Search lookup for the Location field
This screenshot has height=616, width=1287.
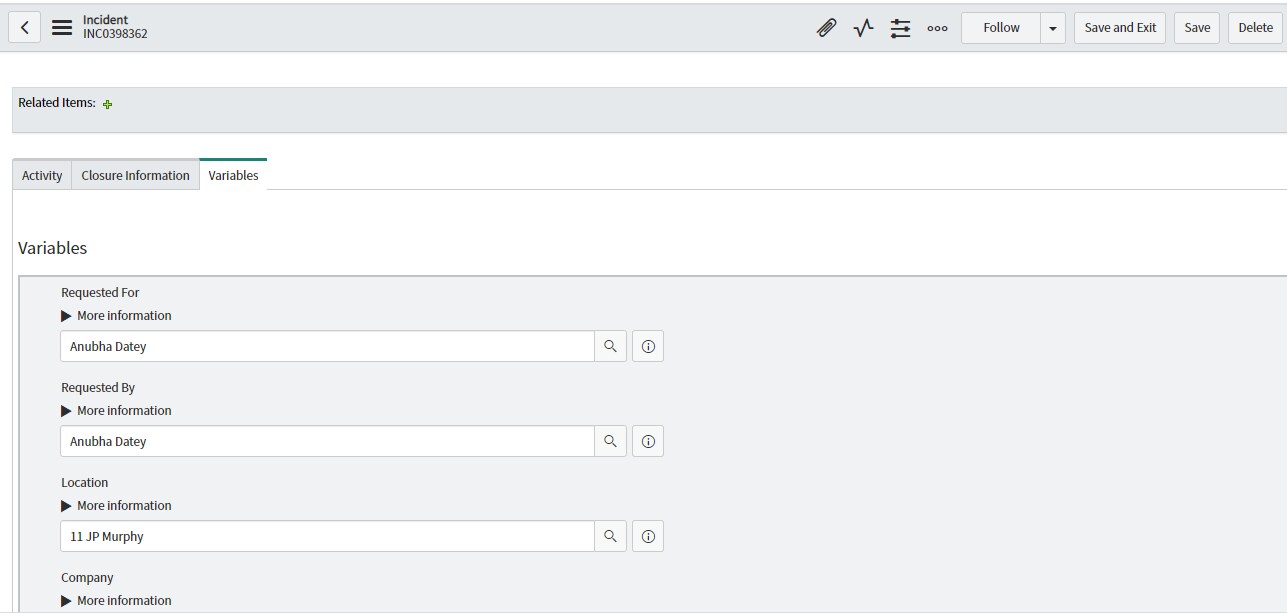610,536
